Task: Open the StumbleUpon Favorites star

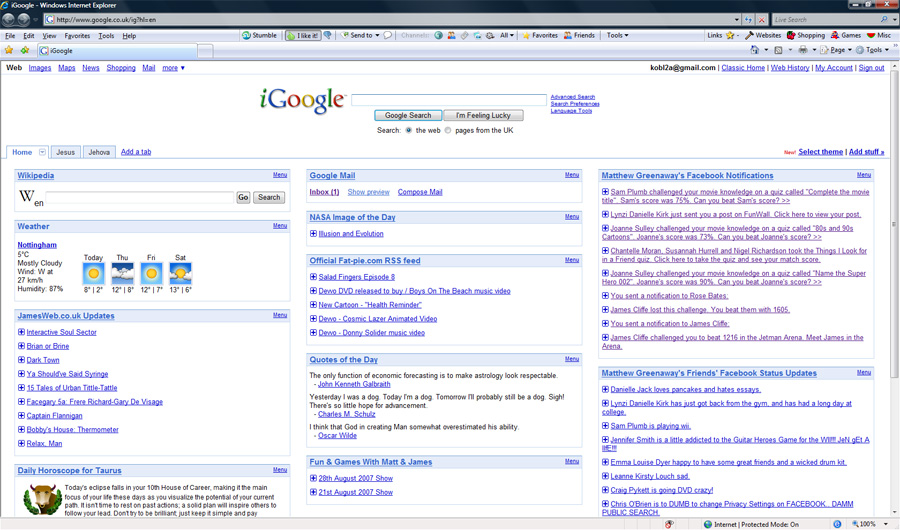Action: point(526,35)
